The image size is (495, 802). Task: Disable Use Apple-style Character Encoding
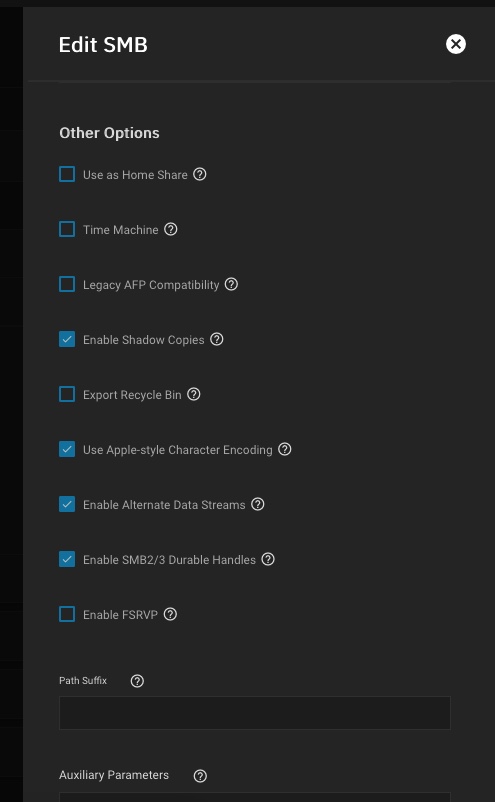[x=67, y=449]
